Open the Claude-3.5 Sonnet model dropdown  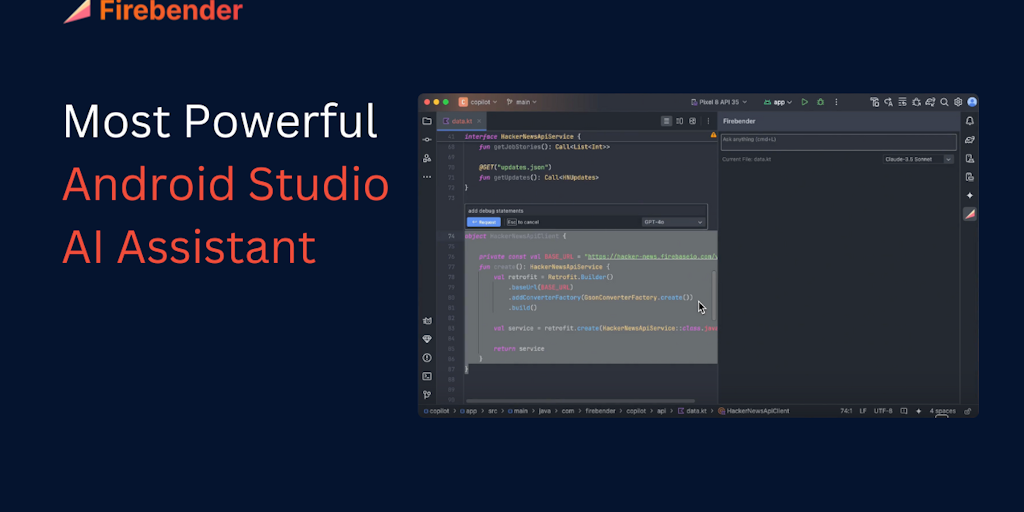click(x=918, y=159)
